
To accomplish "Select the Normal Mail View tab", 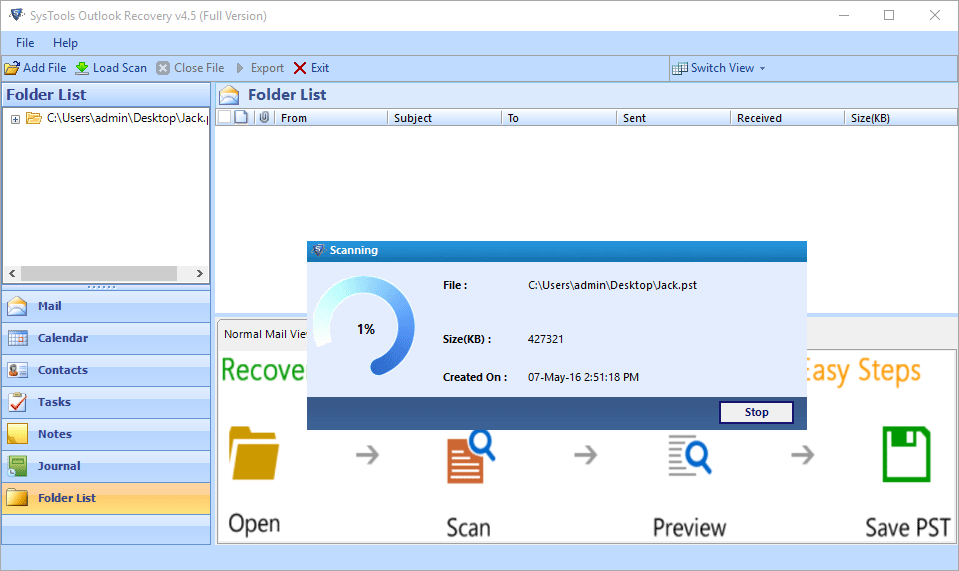I will tap(264, 334).
